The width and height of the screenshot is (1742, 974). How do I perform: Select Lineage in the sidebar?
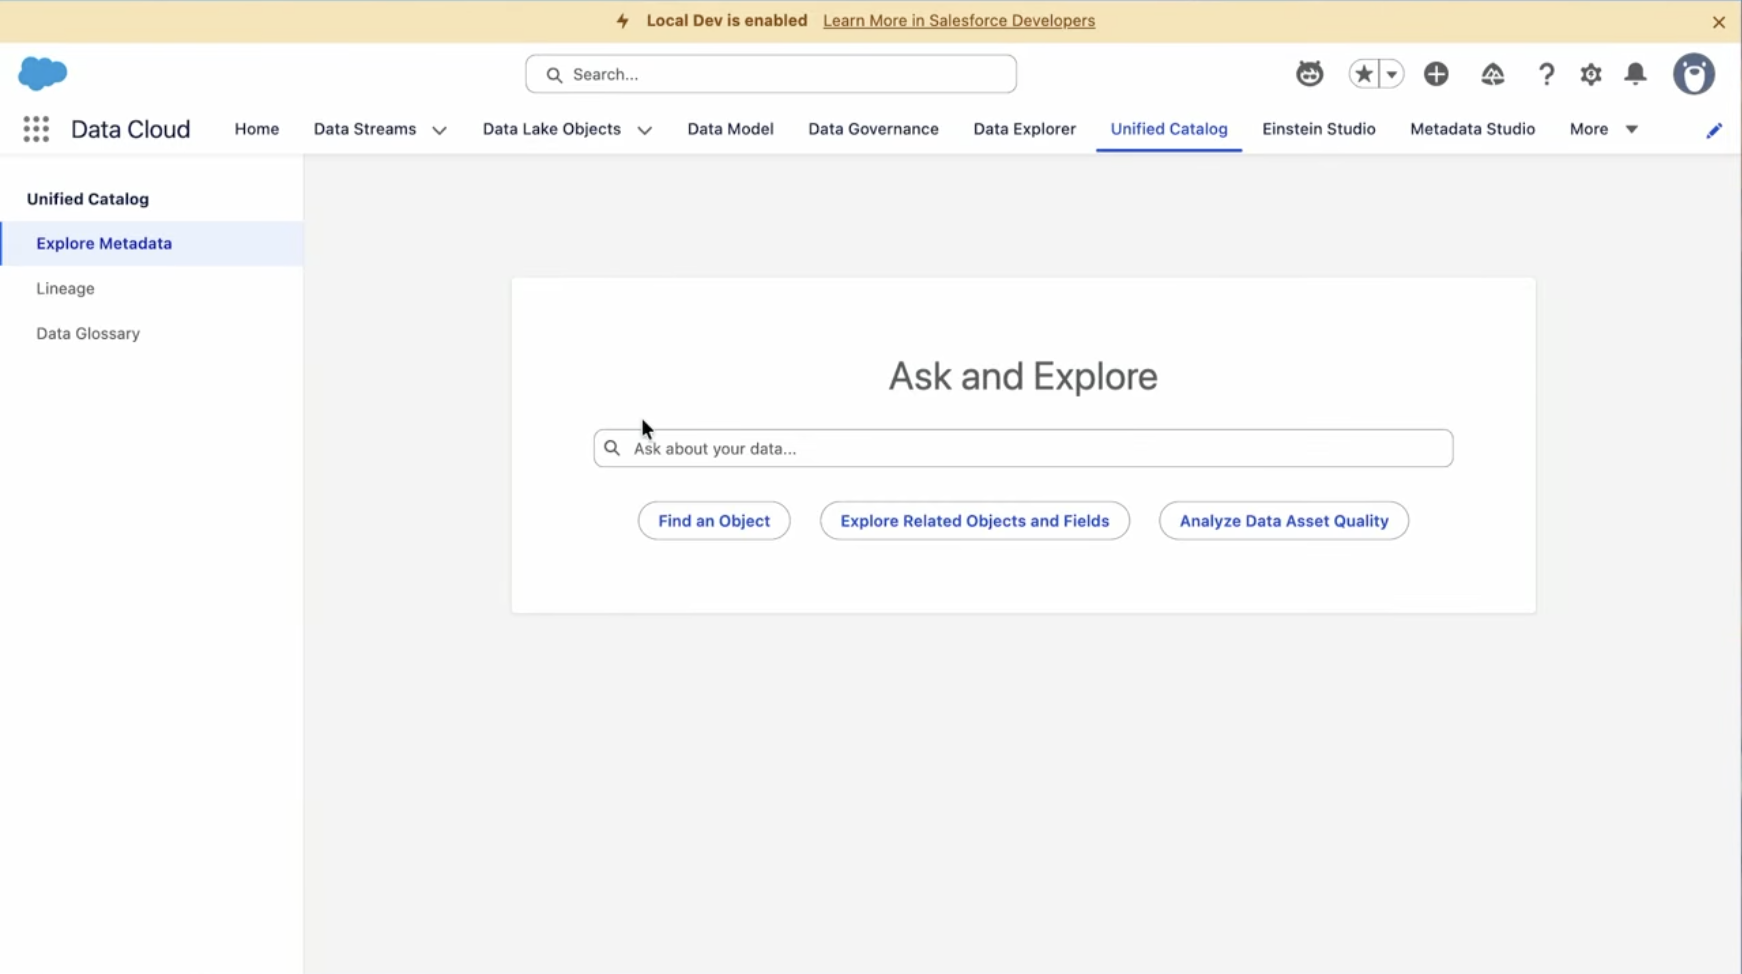coord(65,288)
